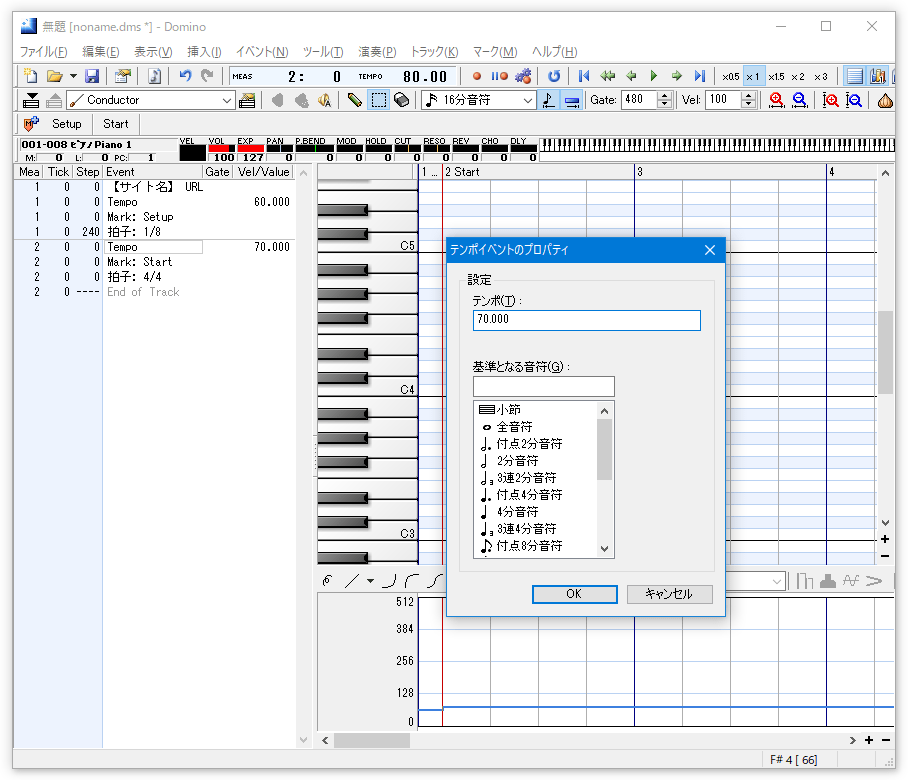Jump to the Start mark button
This screenshot has width=908, height=780.
pos(115,124)
